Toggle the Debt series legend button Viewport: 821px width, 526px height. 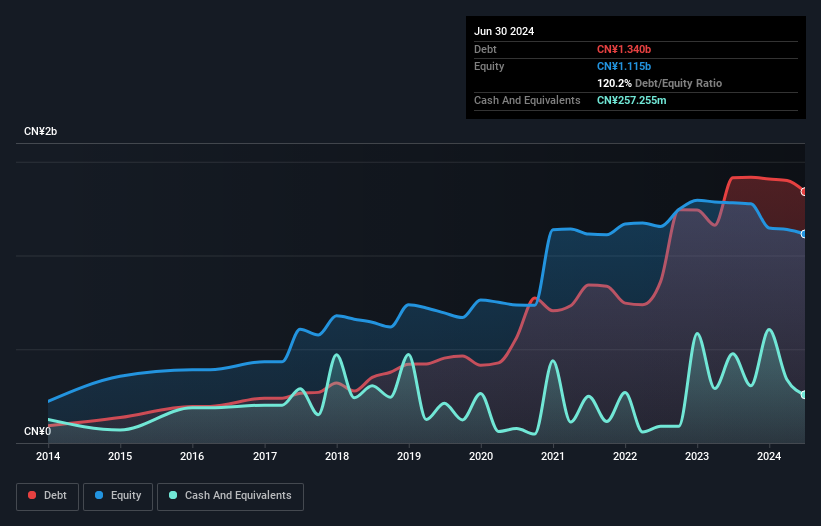pos(46,496)
